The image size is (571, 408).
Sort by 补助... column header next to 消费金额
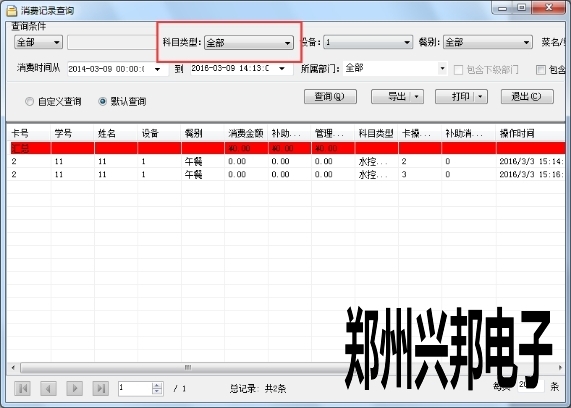[289, 133]
